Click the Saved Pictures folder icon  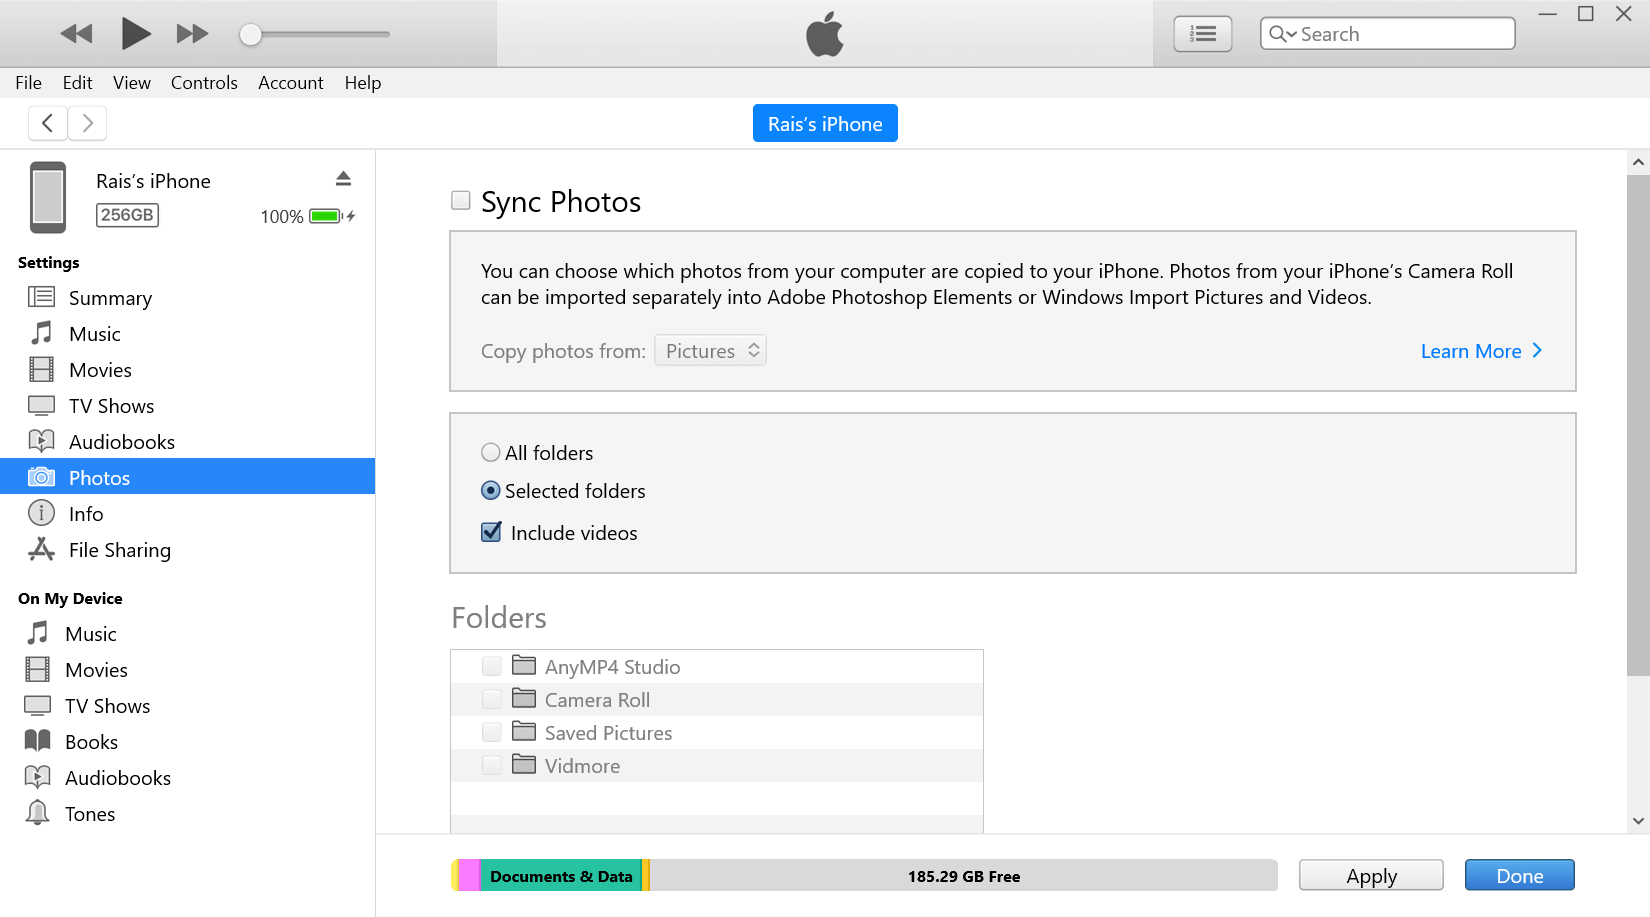pos(524,731)
